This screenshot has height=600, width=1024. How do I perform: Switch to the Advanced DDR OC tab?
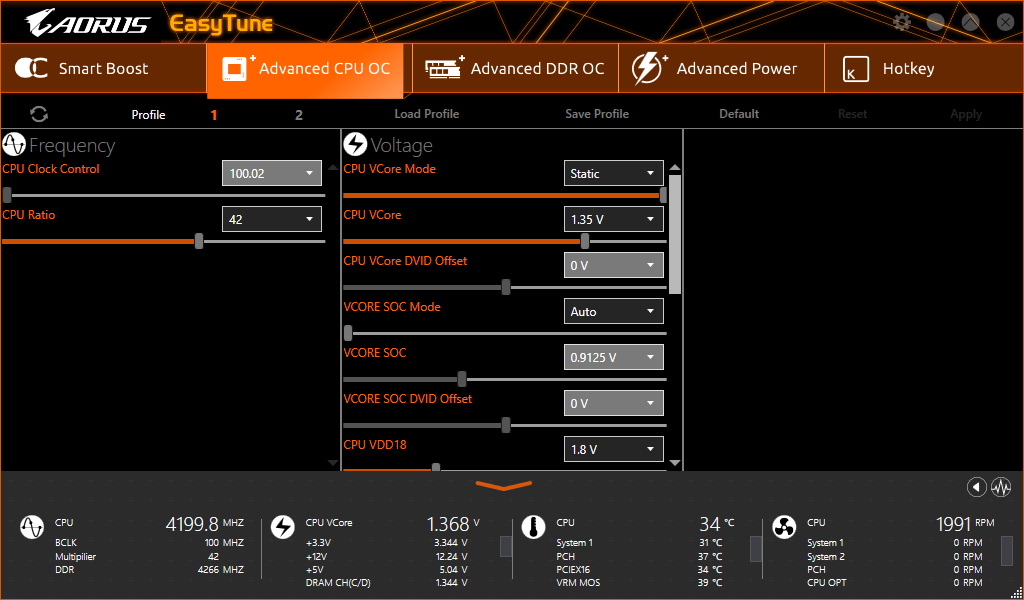pos(515,69)
